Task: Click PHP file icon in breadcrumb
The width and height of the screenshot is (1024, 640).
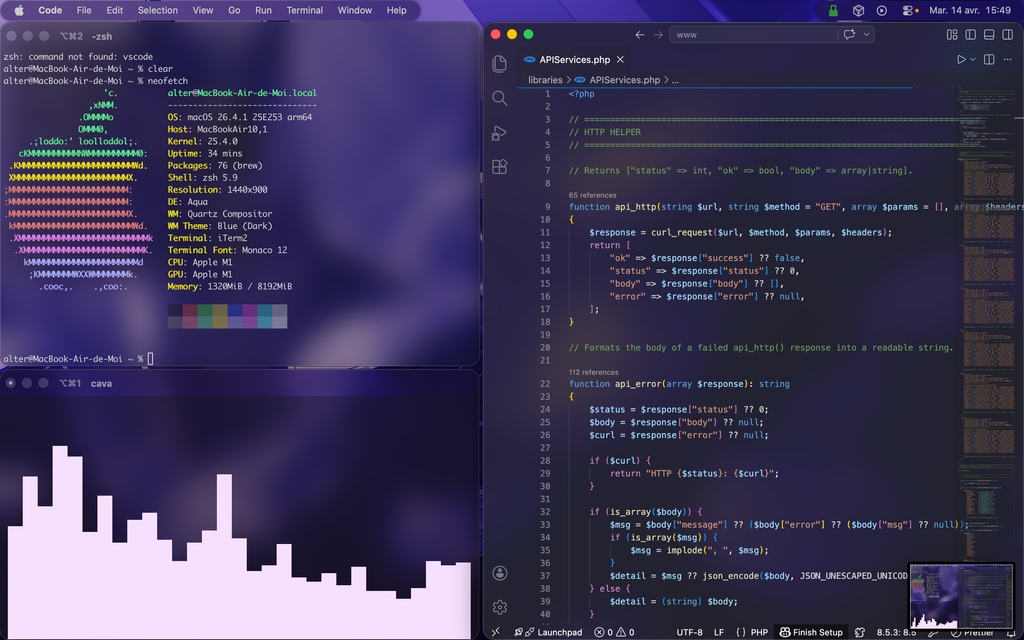Action: (579, 80)
